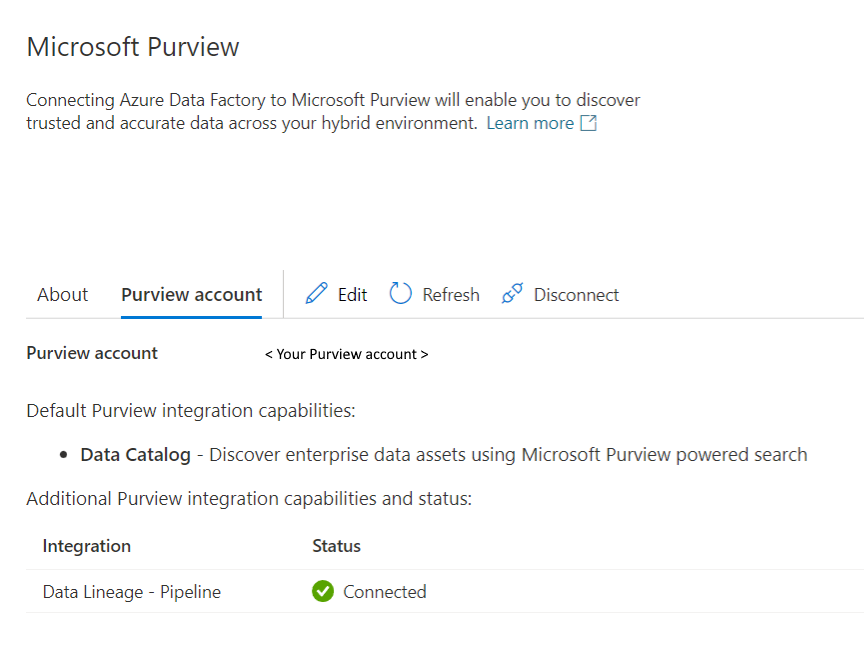The height and width of the screenshot is (663, 864).
Task: Click the Refresh button label
Action: 451,295
